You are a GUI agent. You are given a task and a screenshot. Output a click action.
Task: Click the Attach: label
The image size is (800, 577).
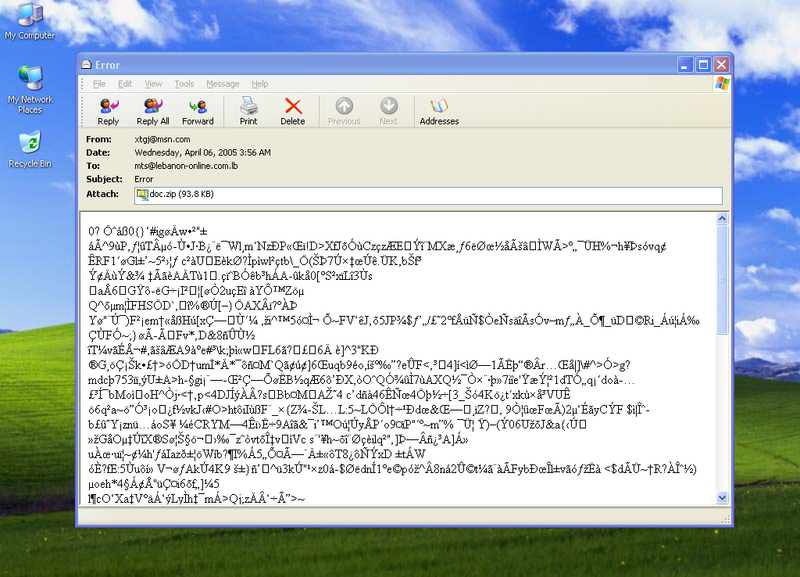pos(102,194)
